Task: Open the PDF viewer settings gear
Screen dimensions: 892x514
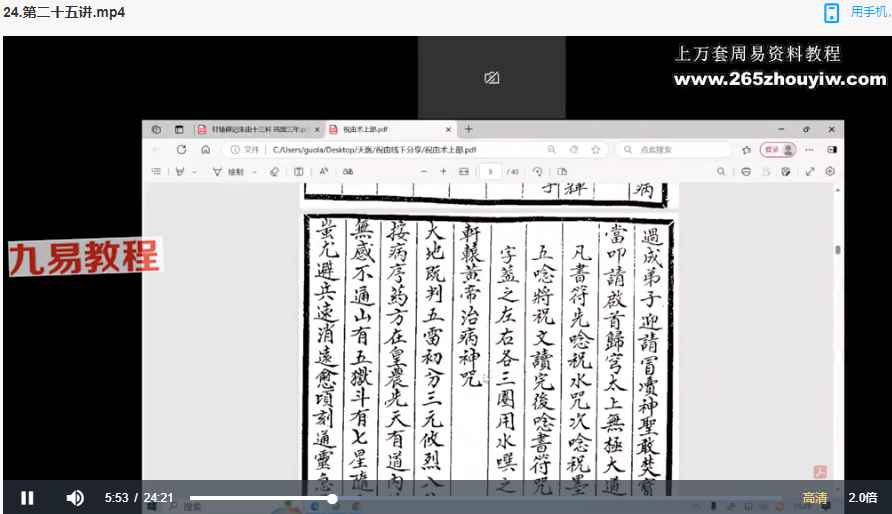Action: click(830, 172)
